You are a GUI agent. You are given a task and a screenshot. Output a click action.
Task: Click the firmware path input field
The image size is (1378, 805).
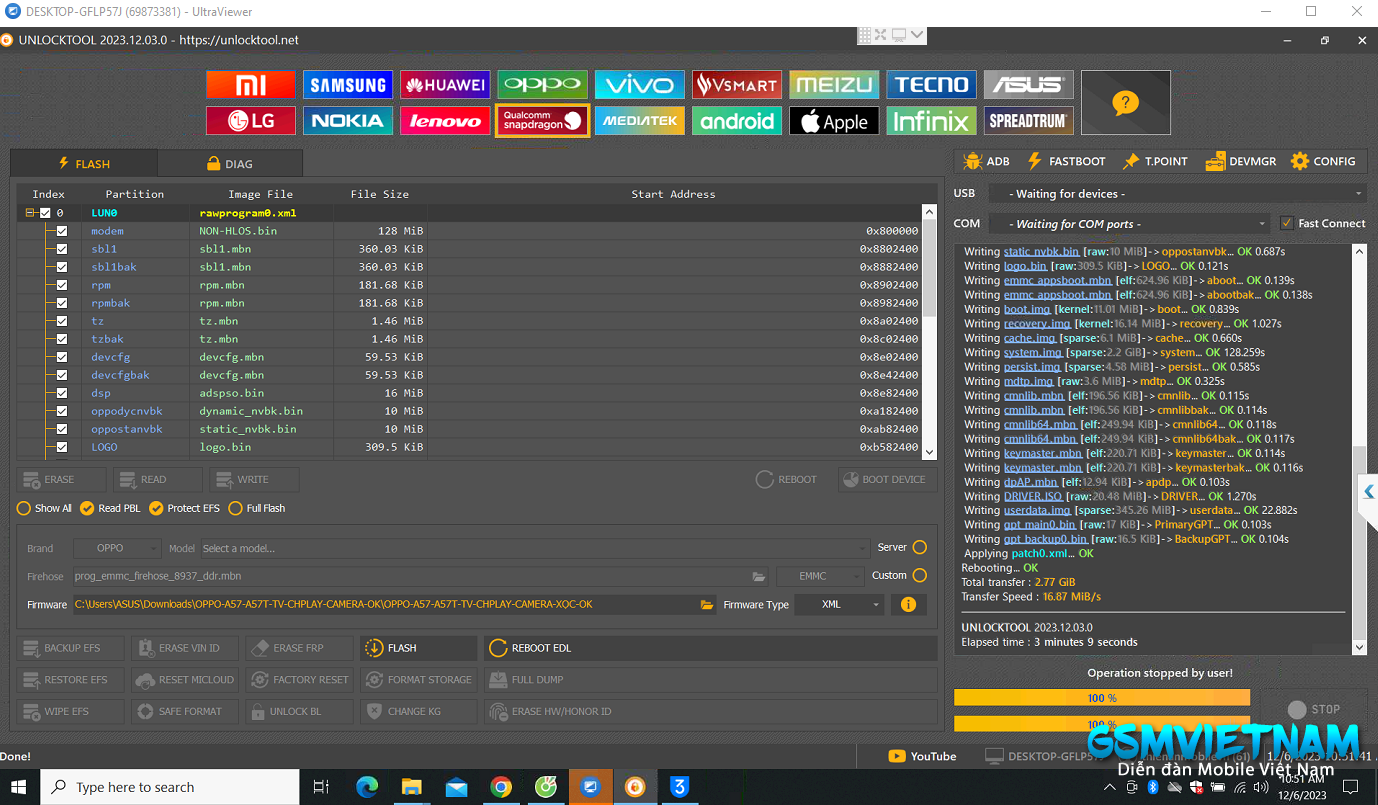pos(385,605)
